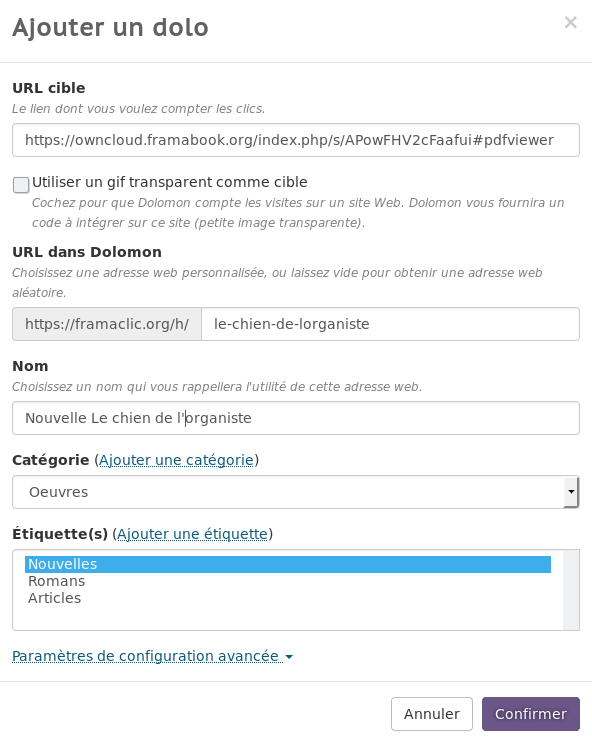
Task: Close the Ajouter un dolo dialog
Action: point(570,22)
